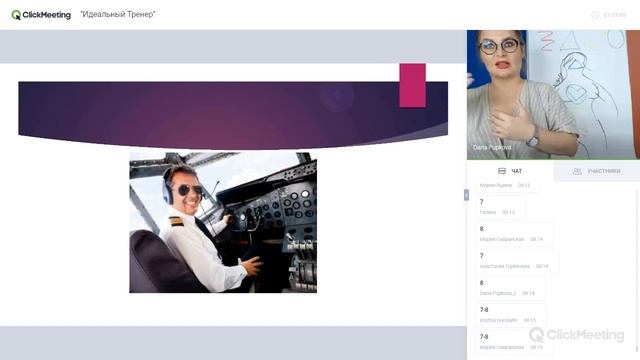Image resolution: width=640 pixels, height=360 pixels.
Task: Click the clock icon beside the session timer
Action: [x=595, y=15]
